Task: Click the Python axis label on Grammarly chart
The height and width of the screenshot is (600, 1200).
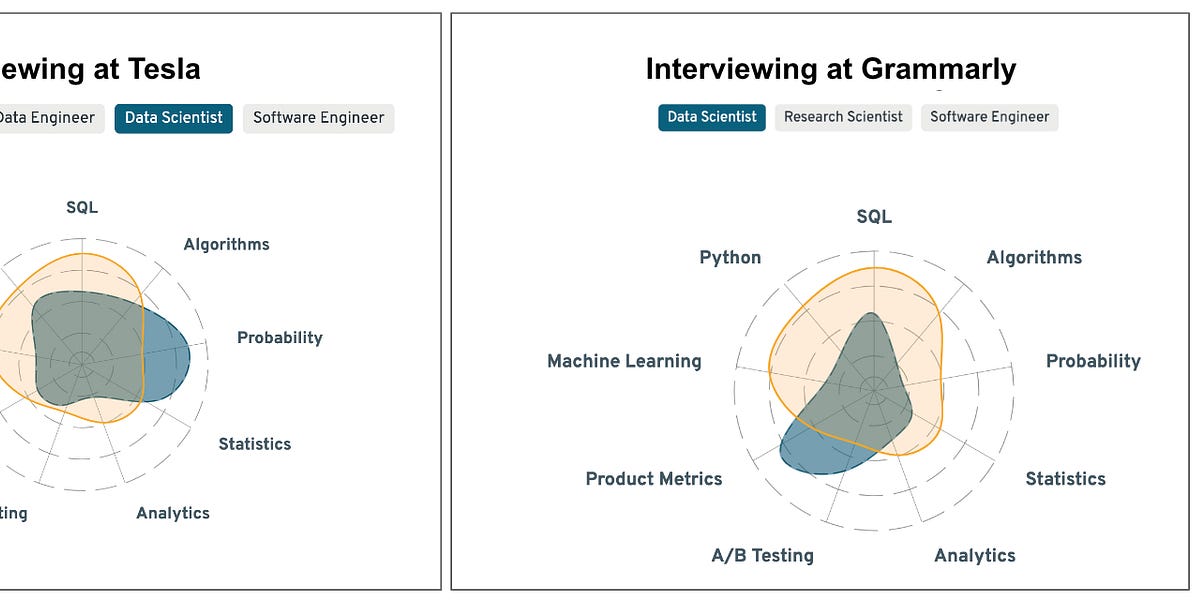Action: (x=730, y=257)
